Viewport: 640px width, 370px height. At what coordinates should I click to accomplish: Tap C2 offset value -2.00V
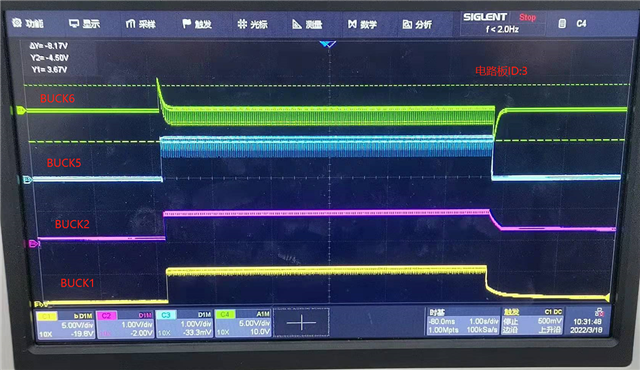(x=141, y=333)
